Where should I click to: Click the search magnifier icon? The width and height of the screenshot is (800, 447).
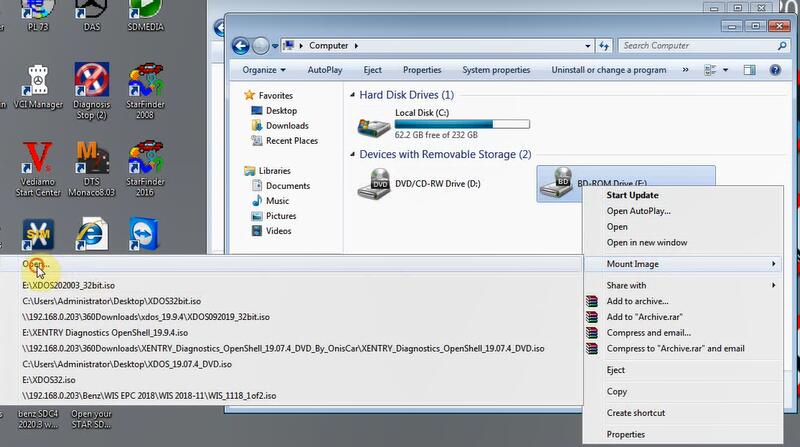tap(782, 46)
